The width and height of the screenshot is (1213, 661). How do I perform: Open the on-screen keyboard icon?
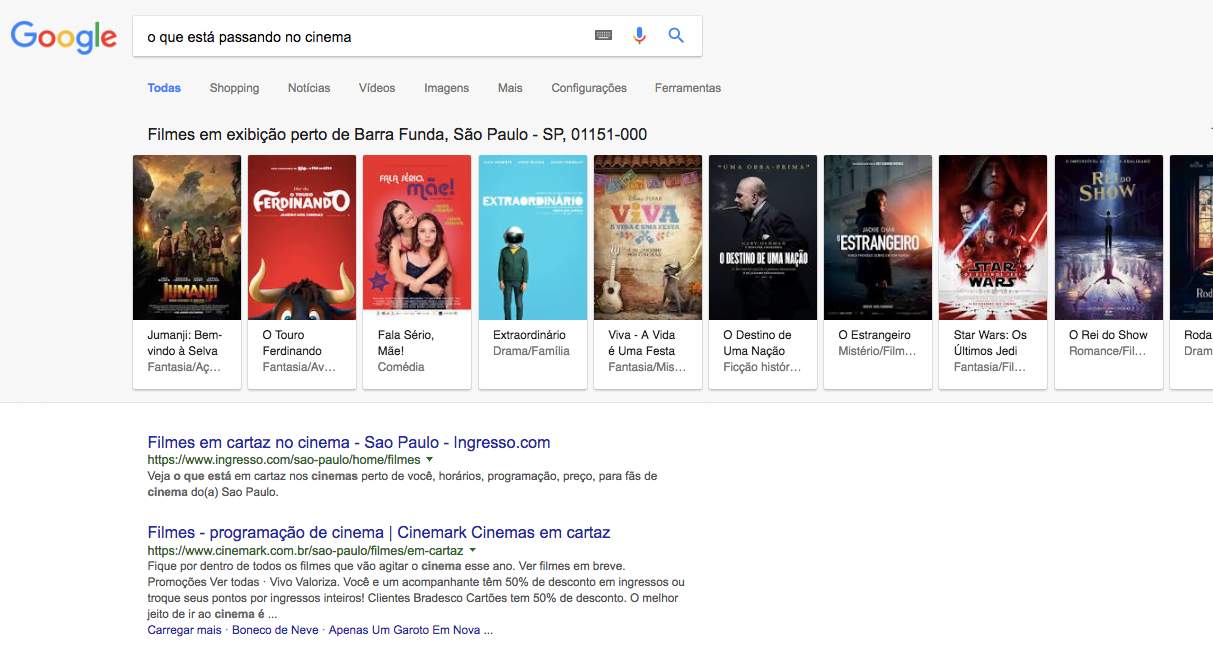[603, 36]
